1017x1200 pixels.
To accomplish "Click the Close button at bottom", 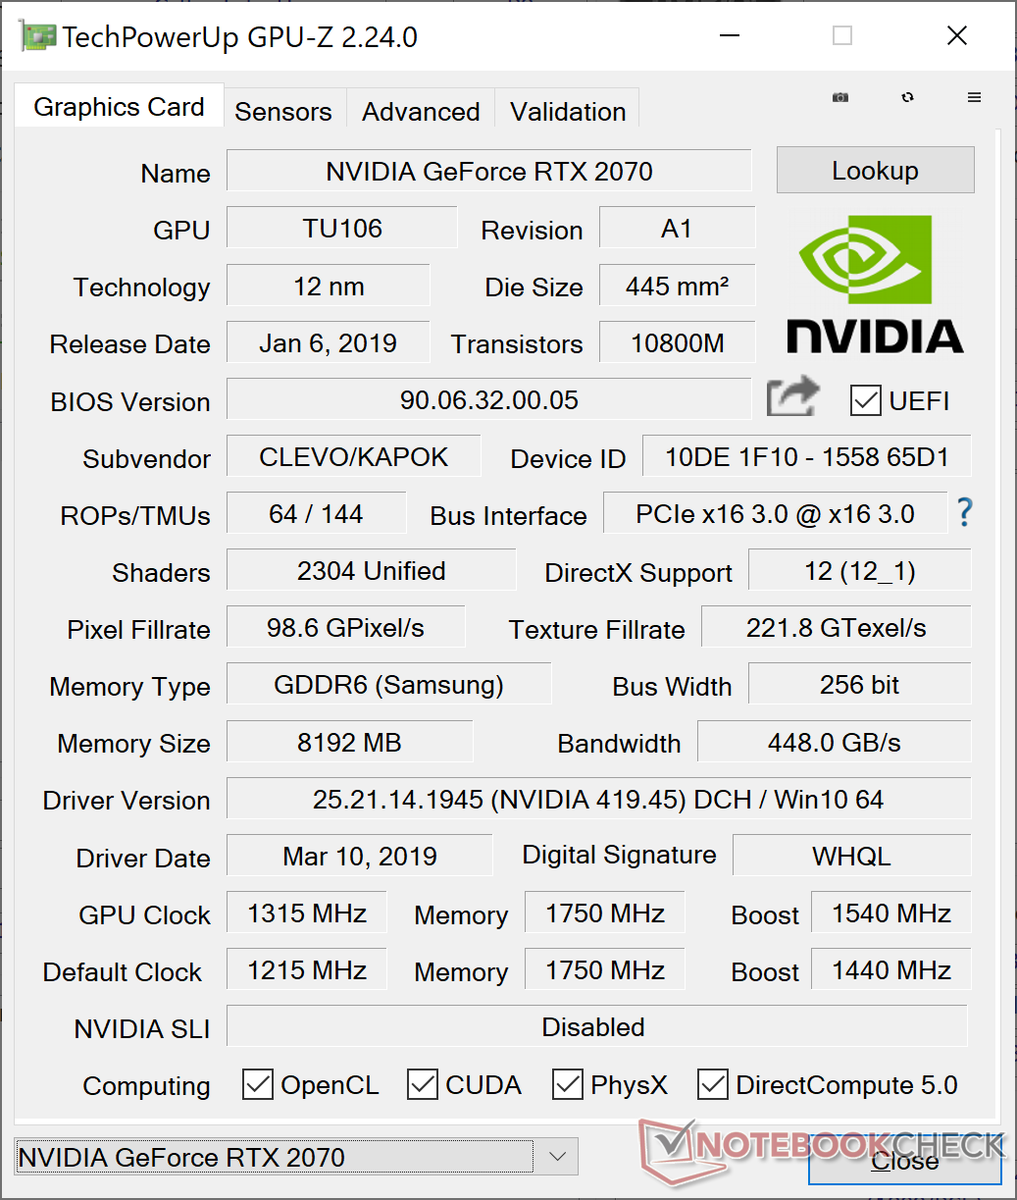I will 904,1160.
